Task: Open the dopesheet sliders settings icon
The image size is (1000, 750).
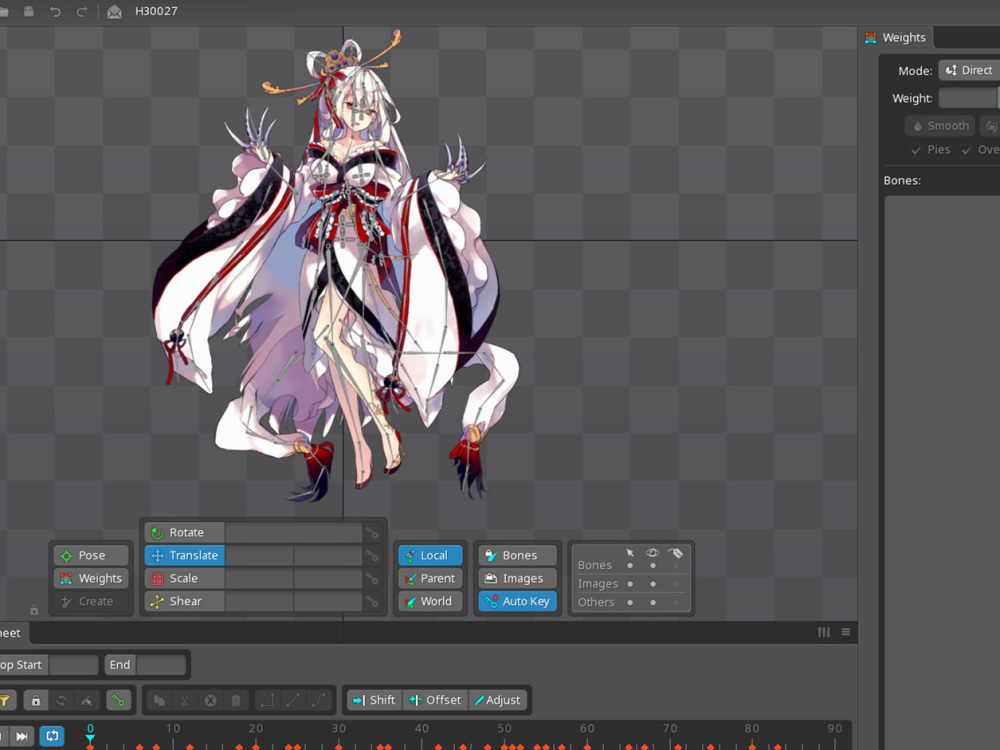Action: pyautogui.click(x=824, y=632)
